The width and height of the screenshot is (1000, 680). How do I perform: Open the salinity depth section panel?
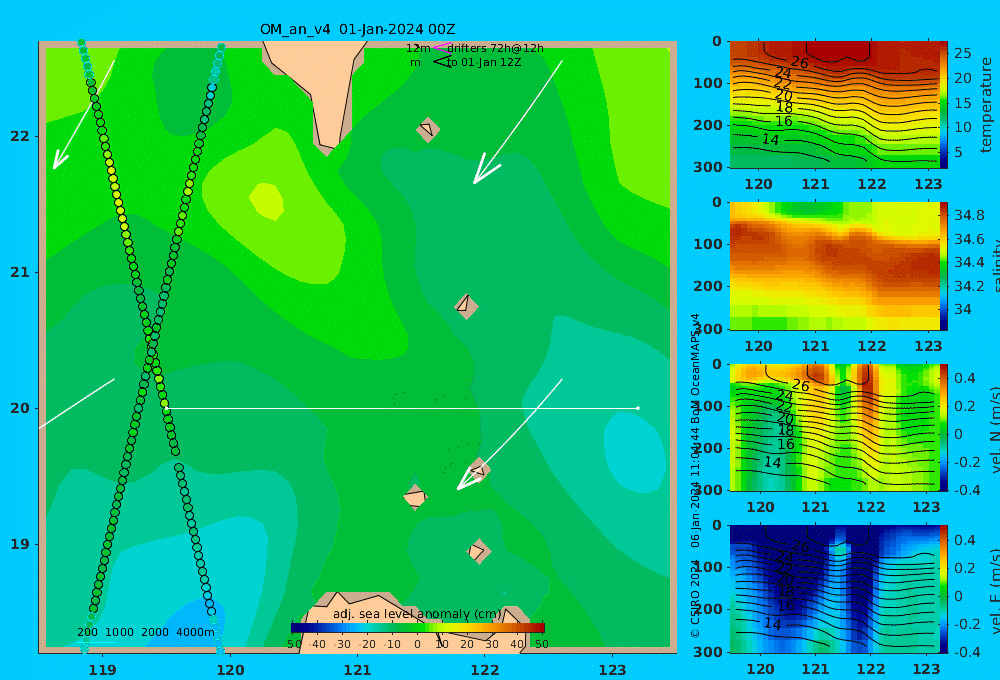click(x=835, y=266)
